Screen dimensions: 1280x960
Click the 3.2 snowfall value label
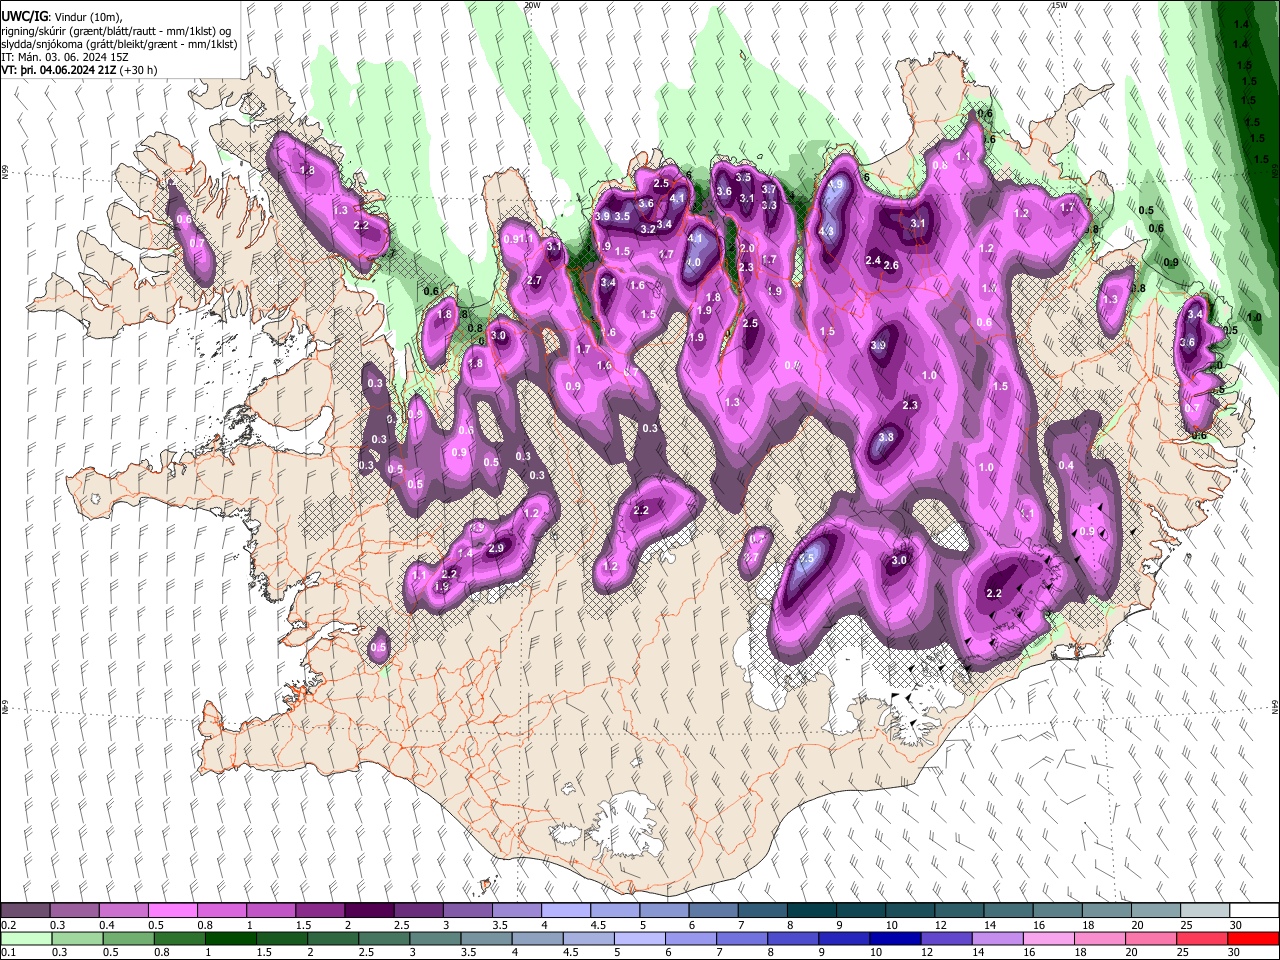647,229
